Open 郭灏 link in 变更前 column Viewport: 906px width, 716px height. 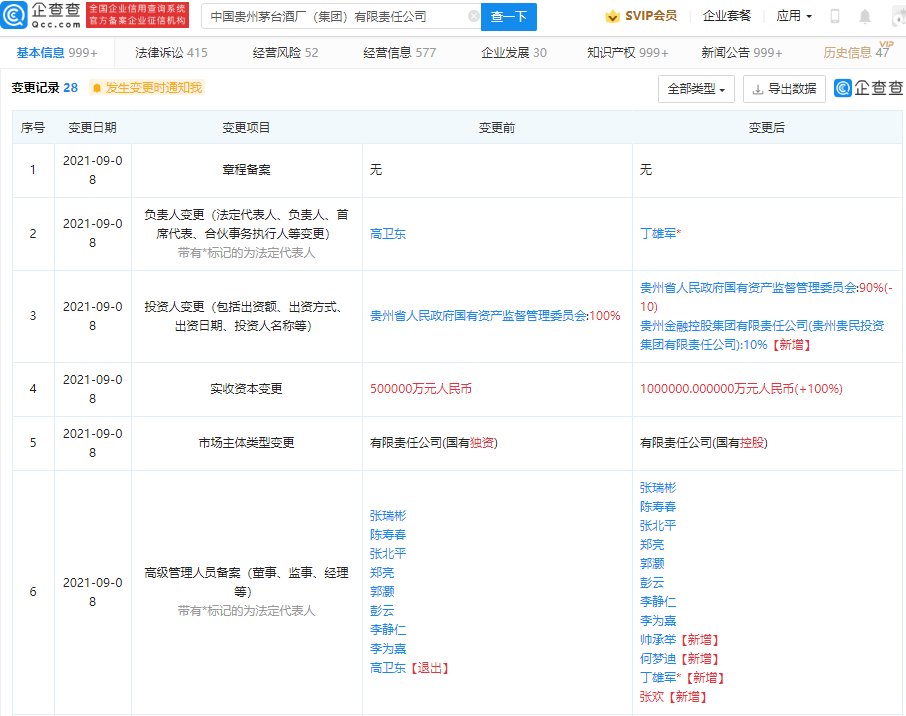tap(382, 591)
